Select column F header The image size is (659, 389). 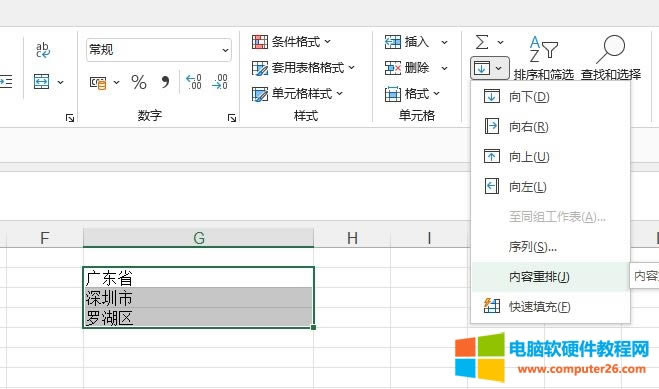pyautogui.click(x=45, y=238)
